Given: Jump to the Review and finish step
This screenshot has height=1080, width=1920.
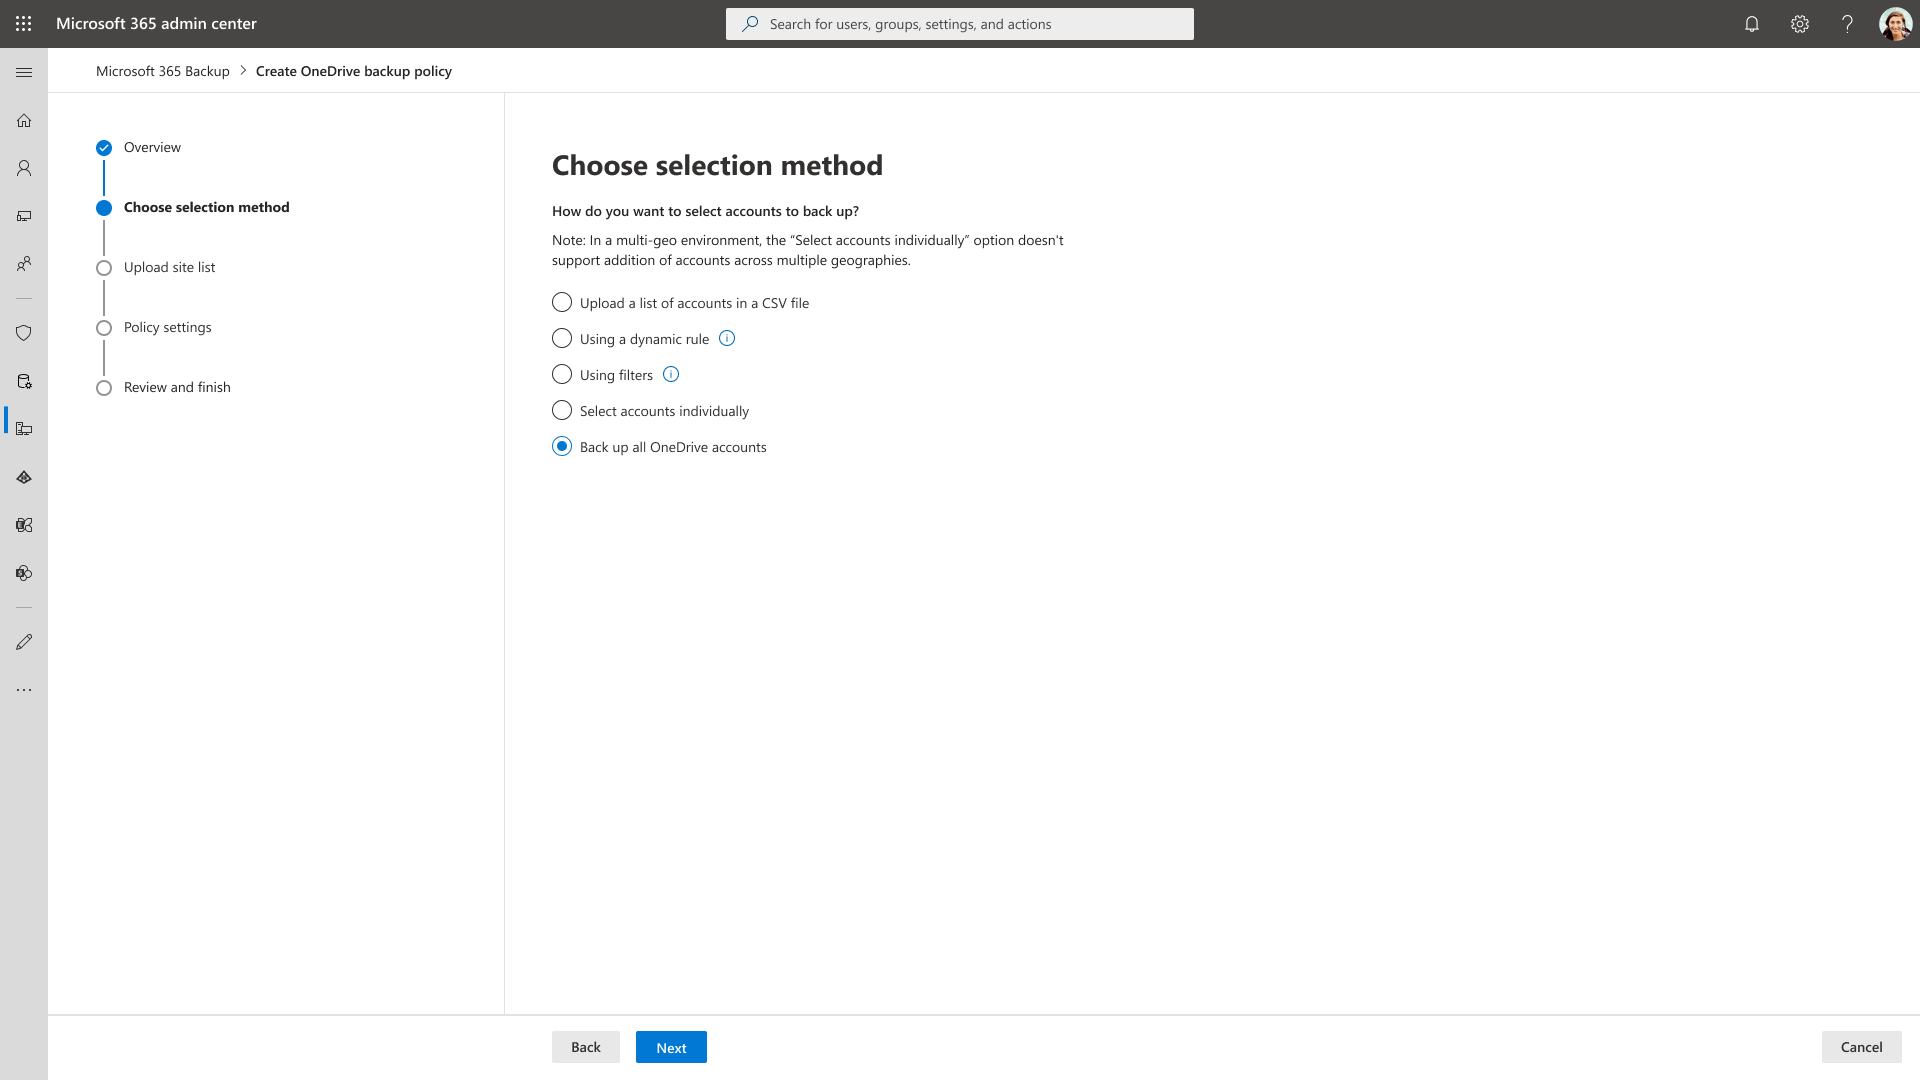Looking at the screenshot, I should (x=163, y=387).
